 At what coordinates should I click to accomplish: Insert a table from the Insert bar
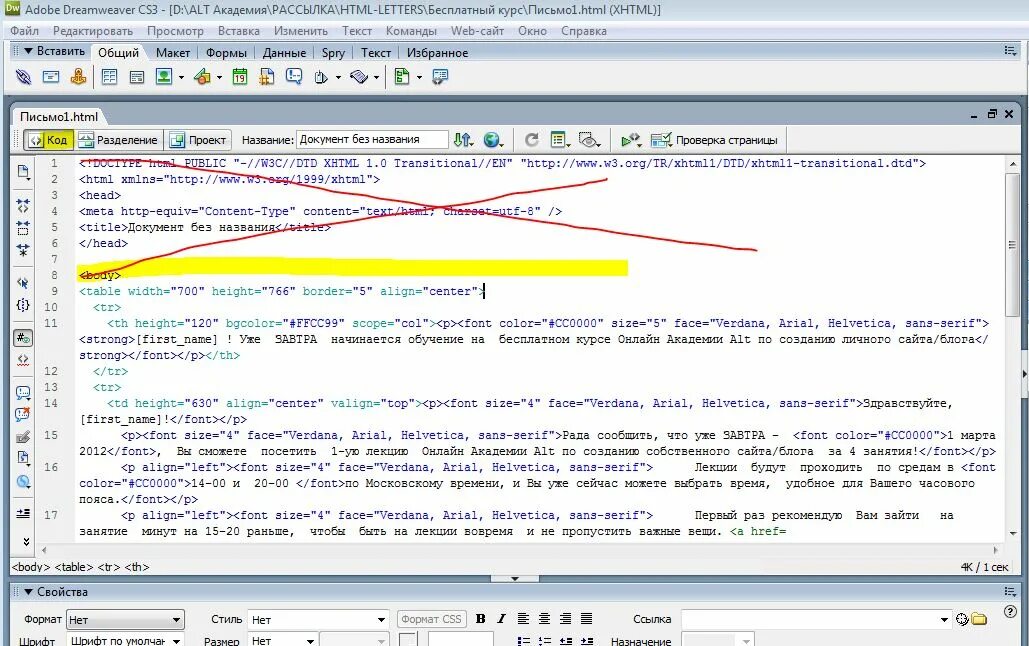pyautogui.click(x=109, y=77)
